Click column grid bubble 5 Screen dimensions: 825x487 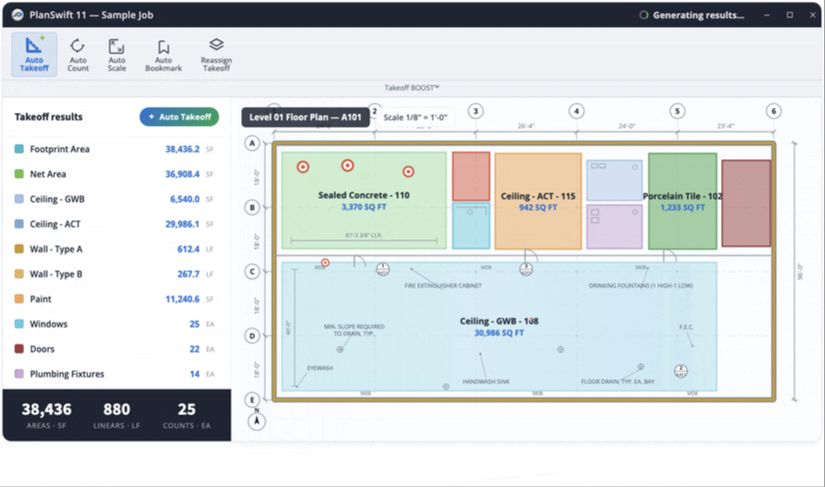tap(677, 111)
